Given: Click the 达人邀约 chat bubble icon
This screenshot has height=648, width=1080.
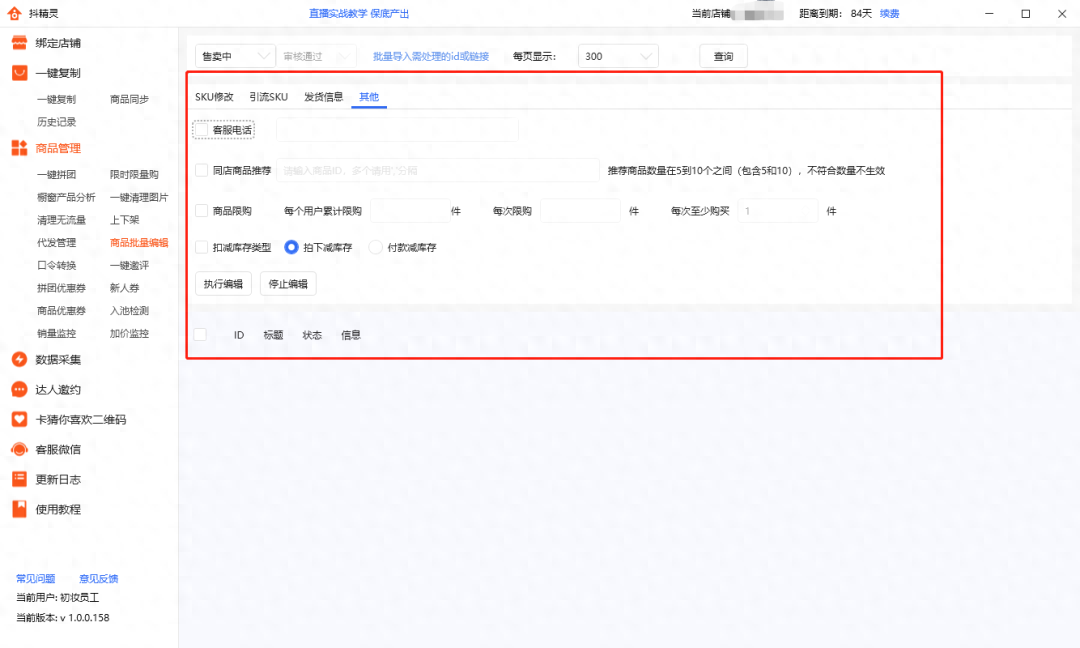Looking at the screenshot, I should pos(19,389).
